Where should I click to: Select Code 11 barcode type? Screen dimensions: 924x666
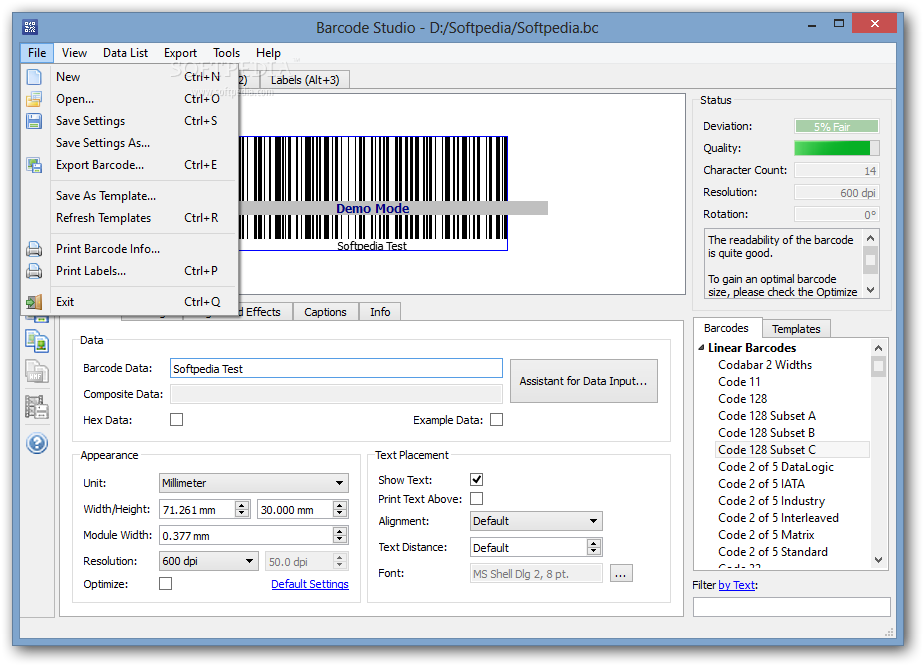coord(740,382)
